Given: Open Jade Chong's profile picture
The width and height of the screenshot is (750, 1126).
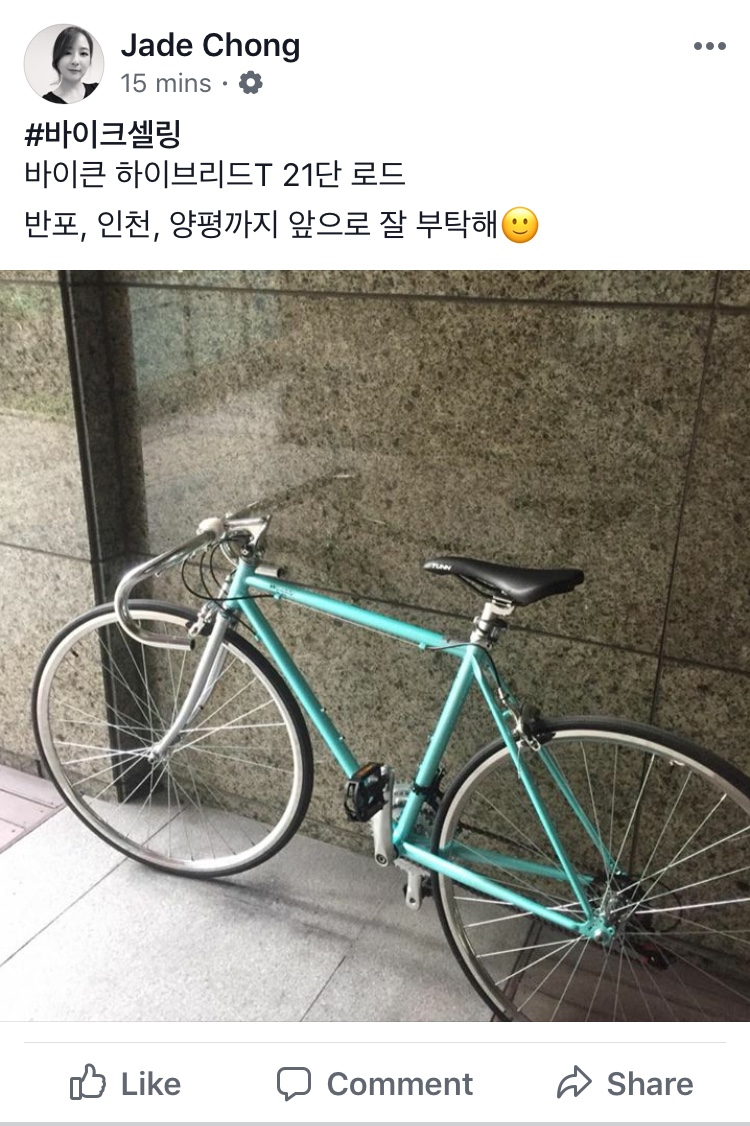Looking at the screenshot, I should point(64,64).
